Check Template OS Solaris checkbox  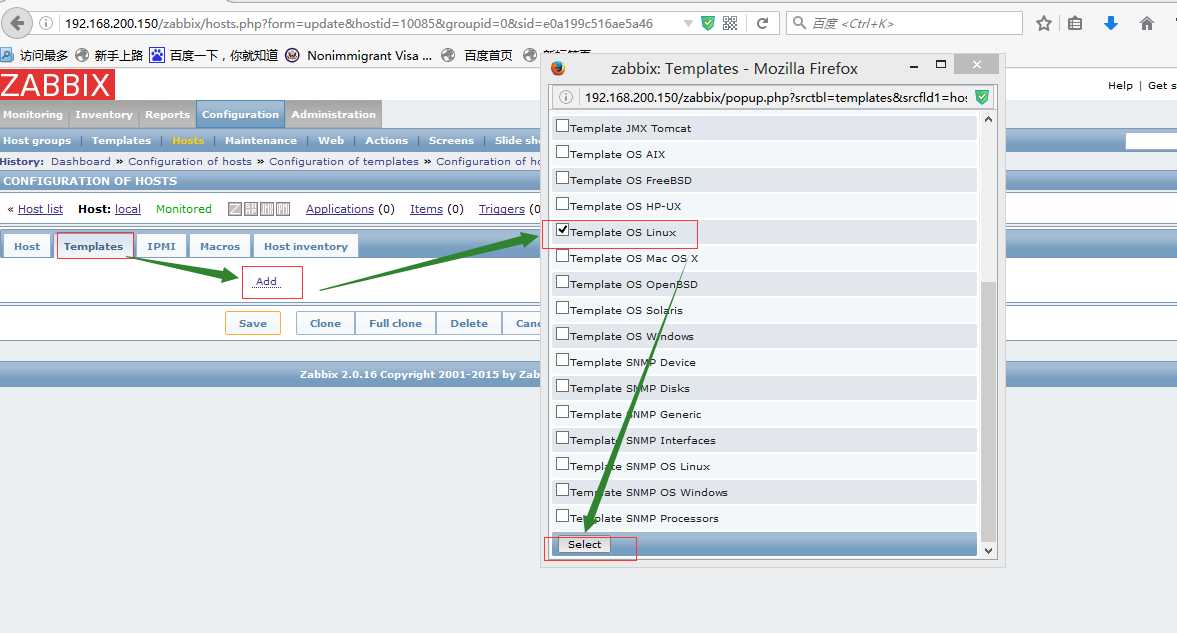[x=562, y=309]
